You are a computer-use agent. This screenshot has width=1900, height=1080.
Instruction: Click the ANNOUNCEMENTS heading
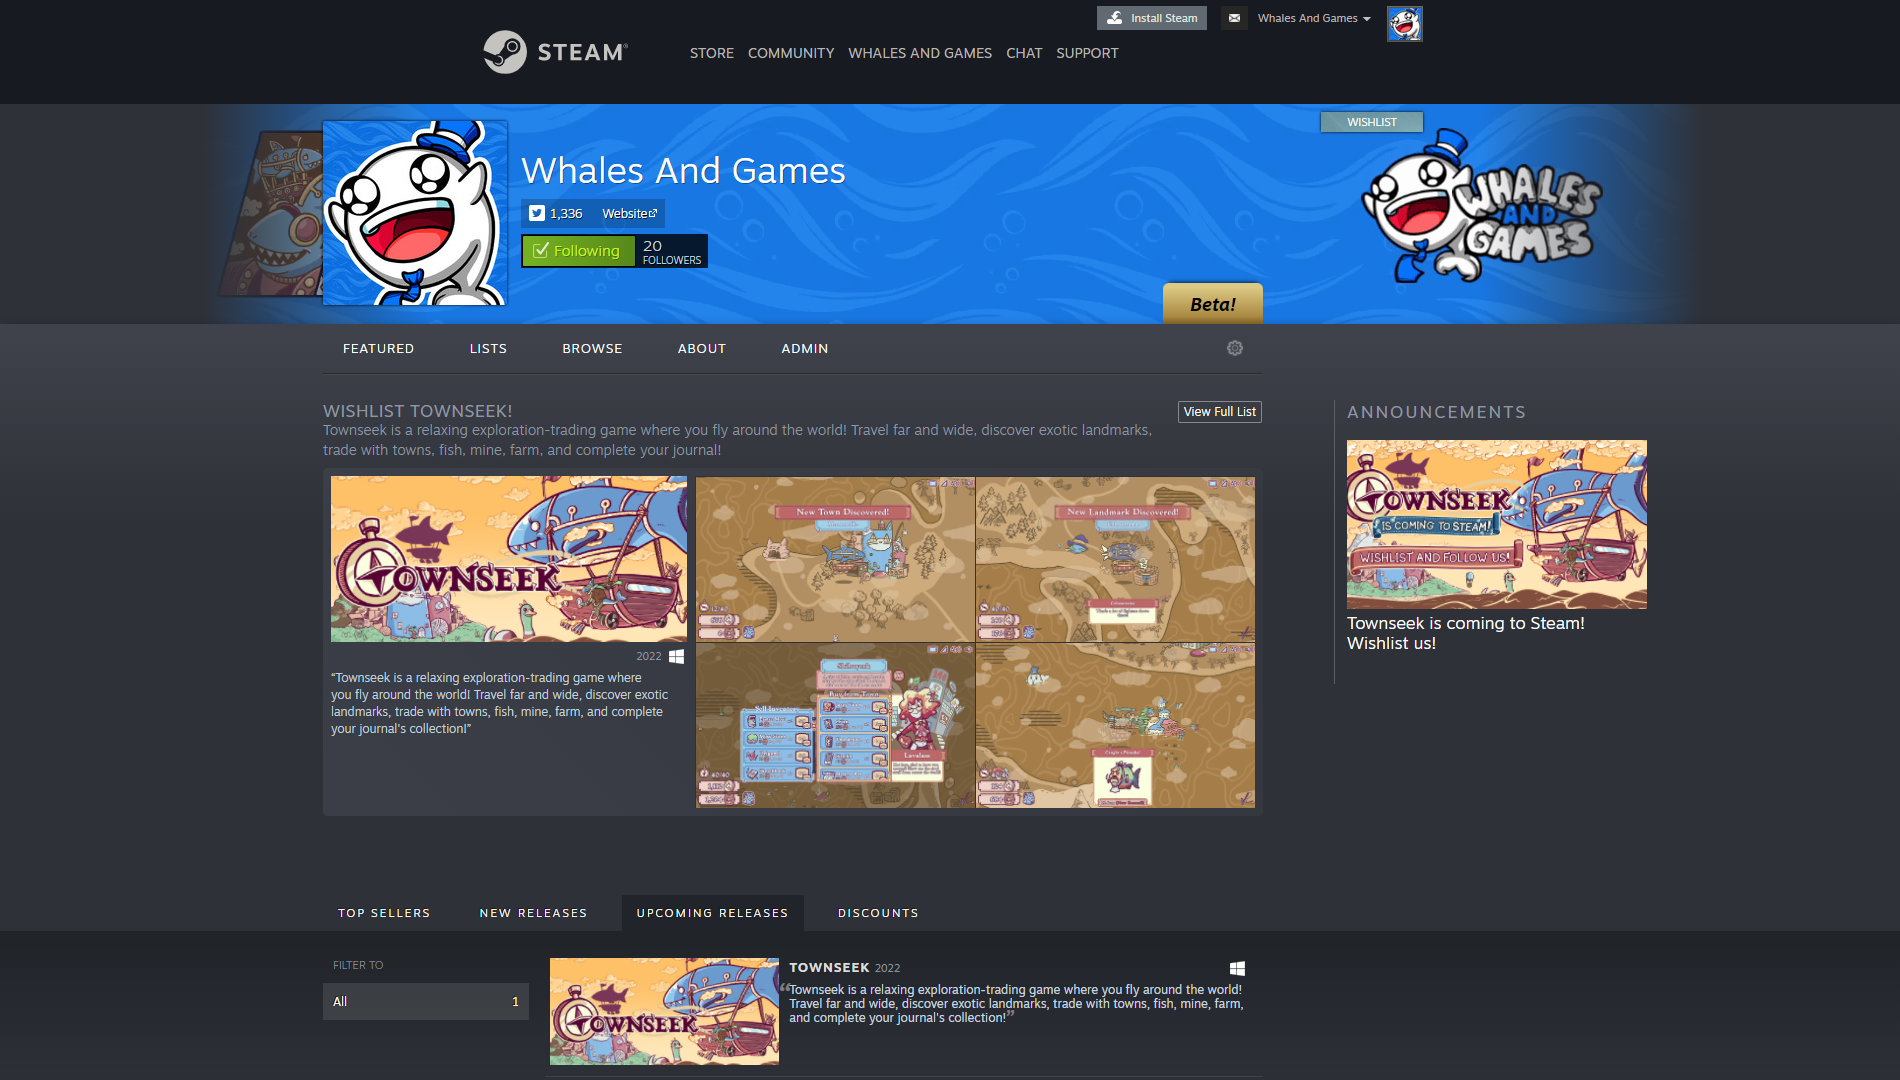(1436, 412)
